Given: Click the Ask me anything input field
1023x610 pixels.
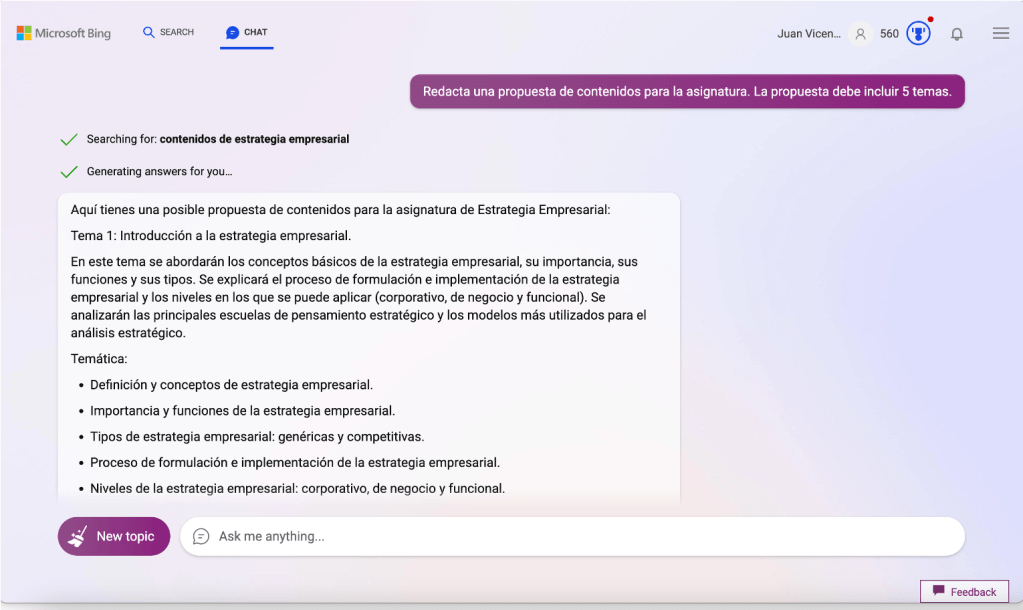Looking at the screenshot, I should [580, 536].
